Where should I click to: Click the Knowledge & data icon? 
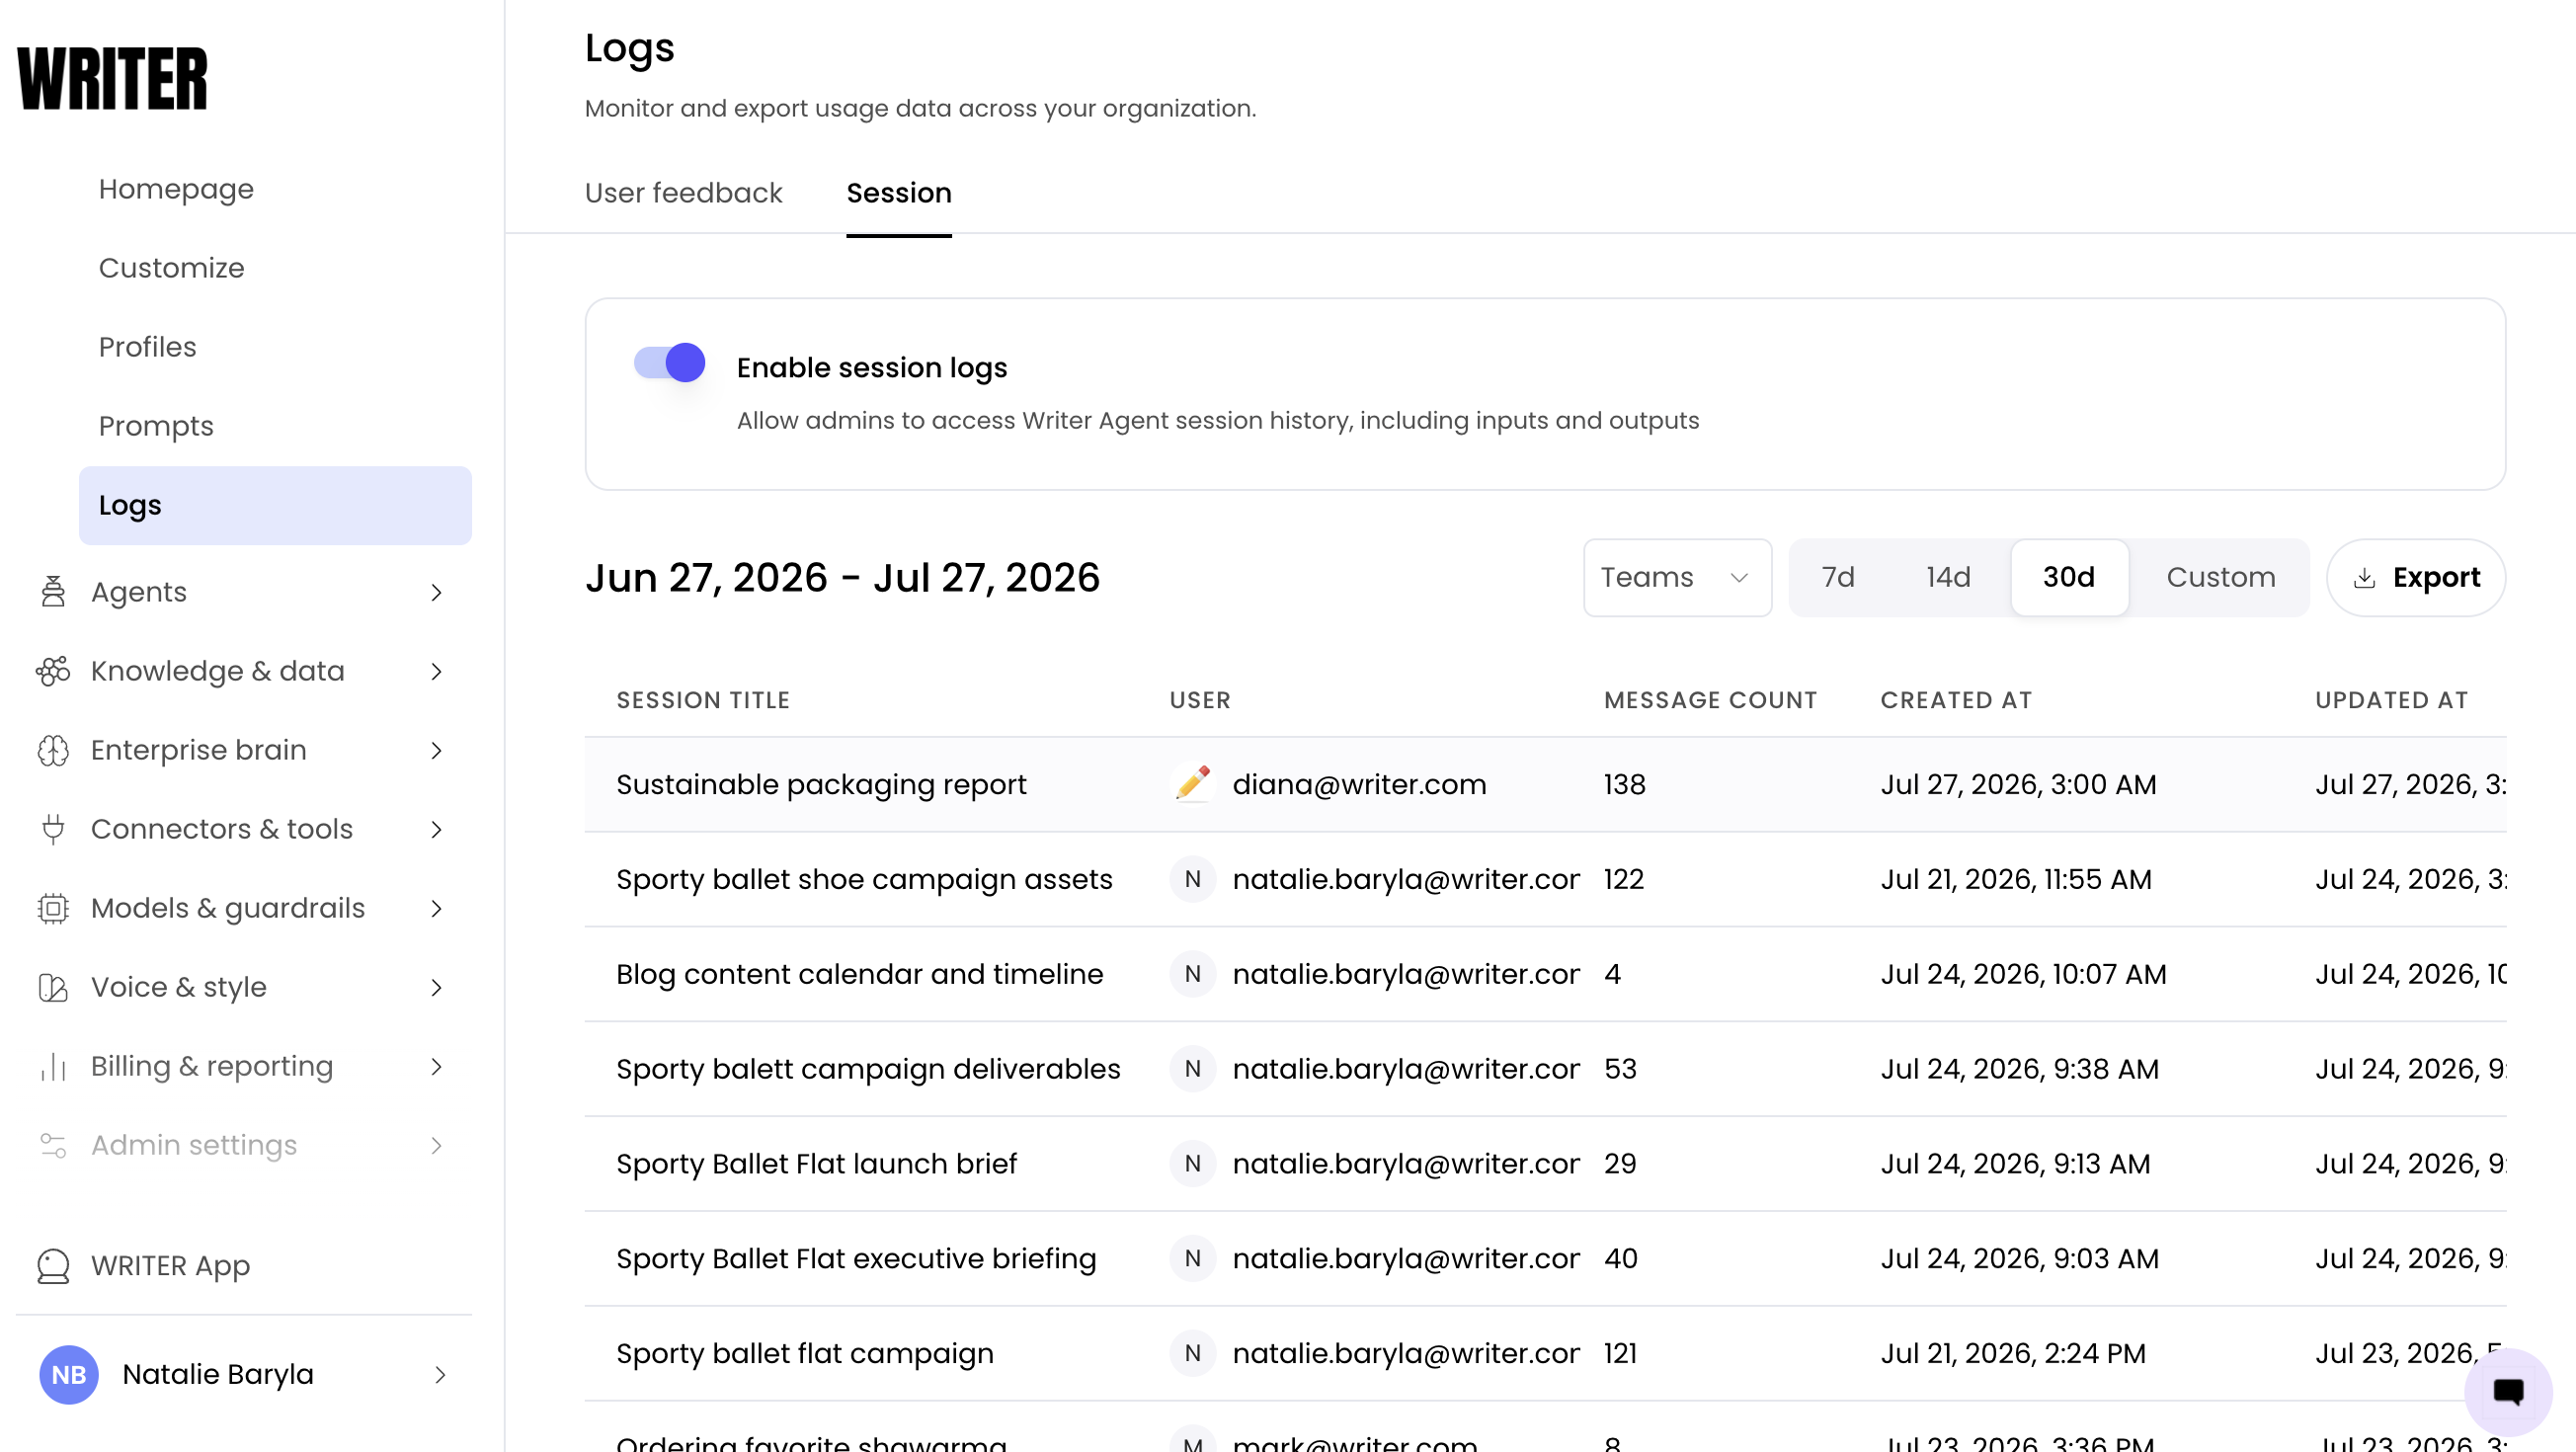point(53,671)
